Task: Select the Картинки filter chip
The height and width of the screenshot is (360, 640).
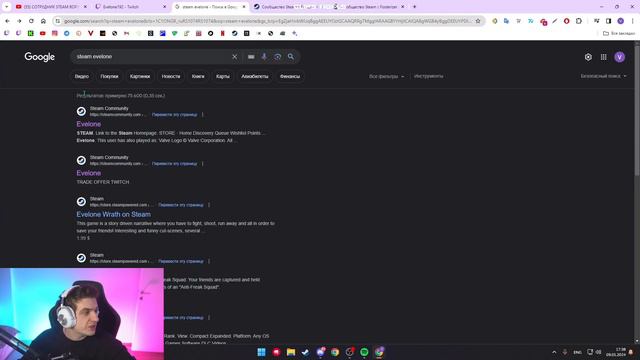Action: click(140, 76)
